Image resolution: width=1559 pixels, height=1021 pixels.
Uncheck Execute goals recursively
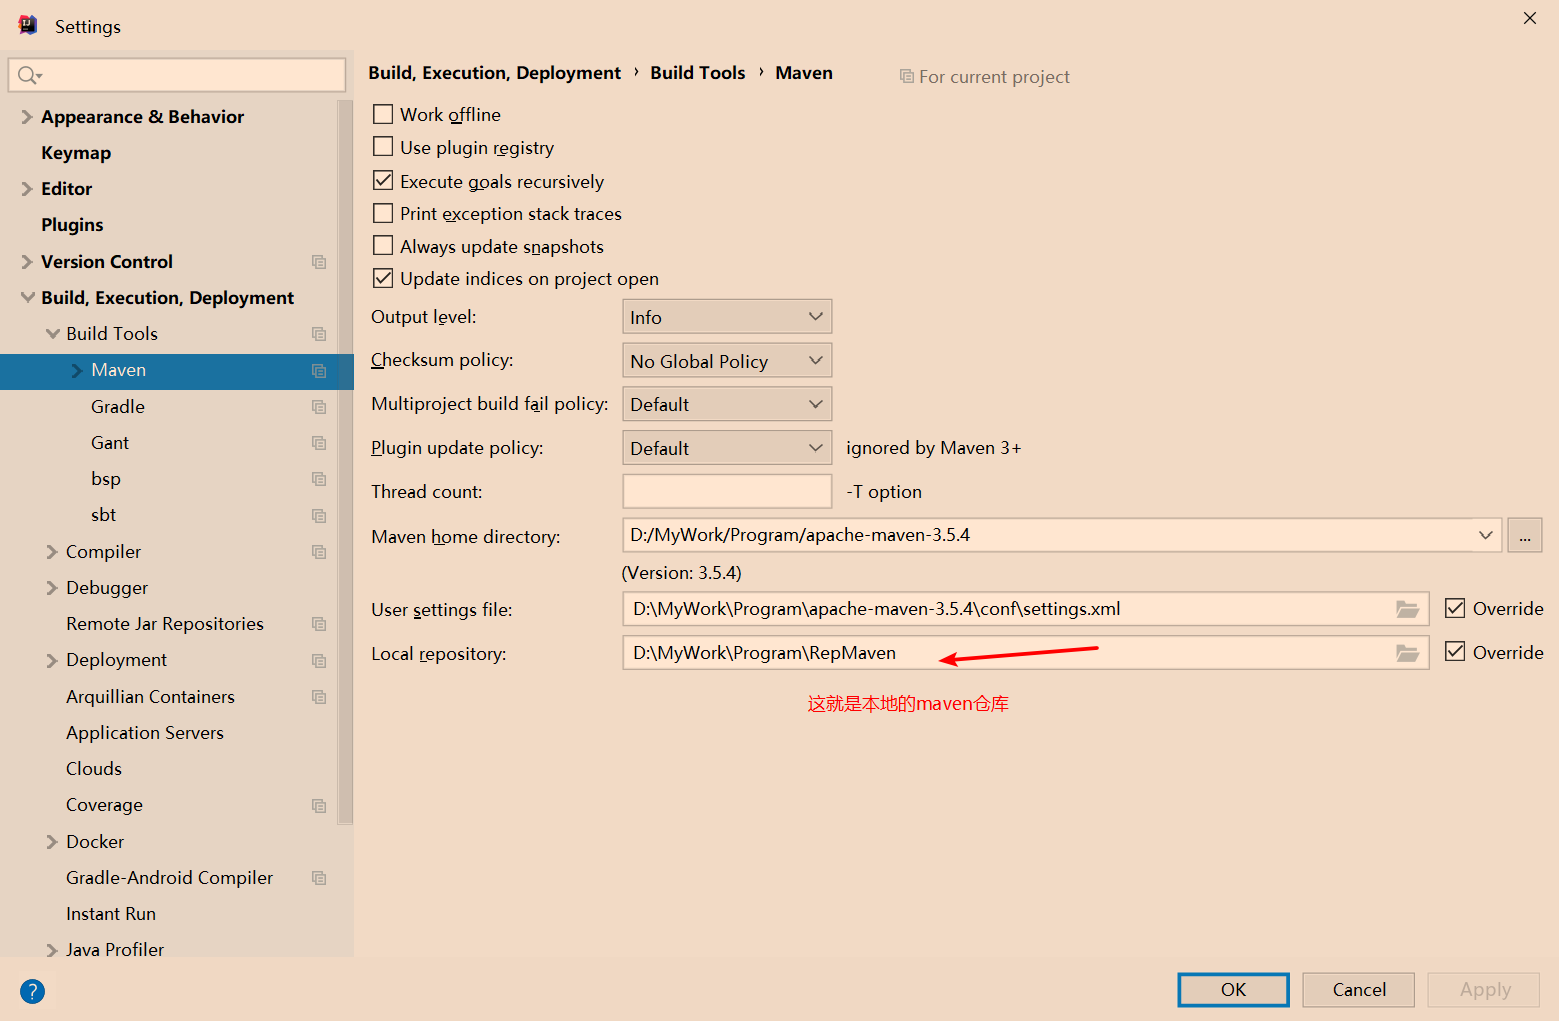(x=383, y=180)
